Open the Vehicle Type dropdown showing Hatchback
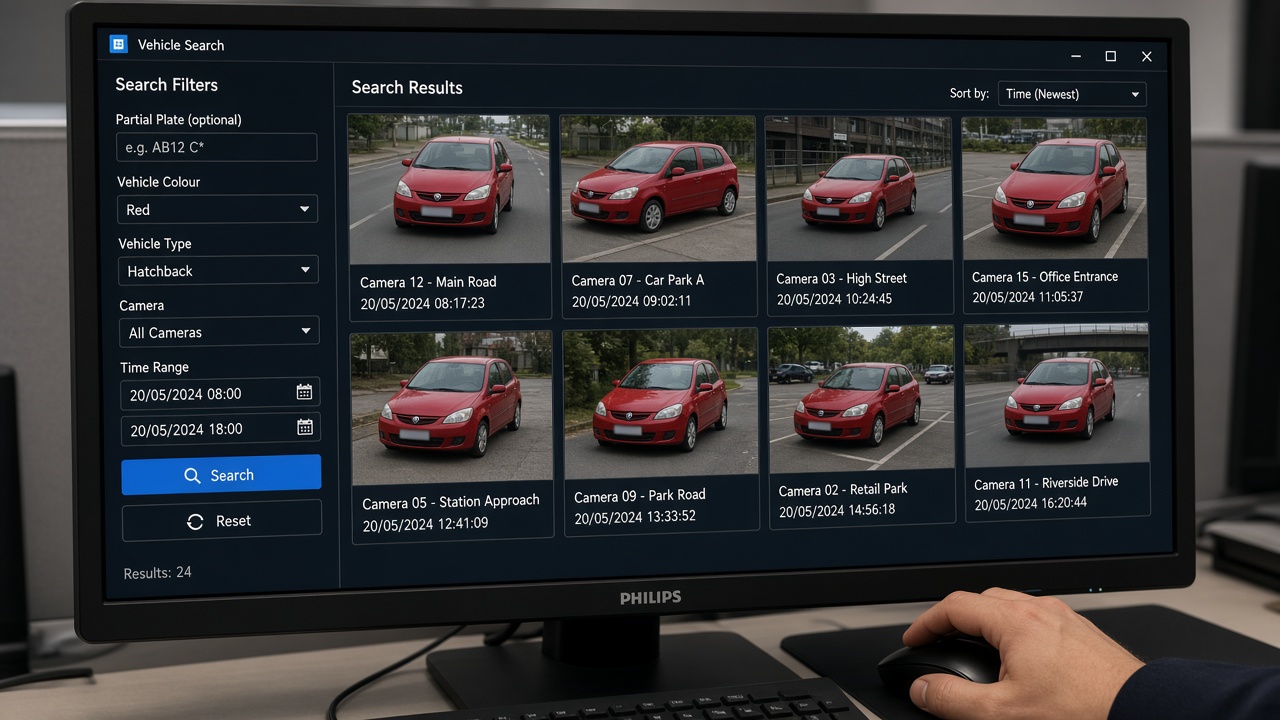Viewport: 1280px width, 720px height. (218, 270)
